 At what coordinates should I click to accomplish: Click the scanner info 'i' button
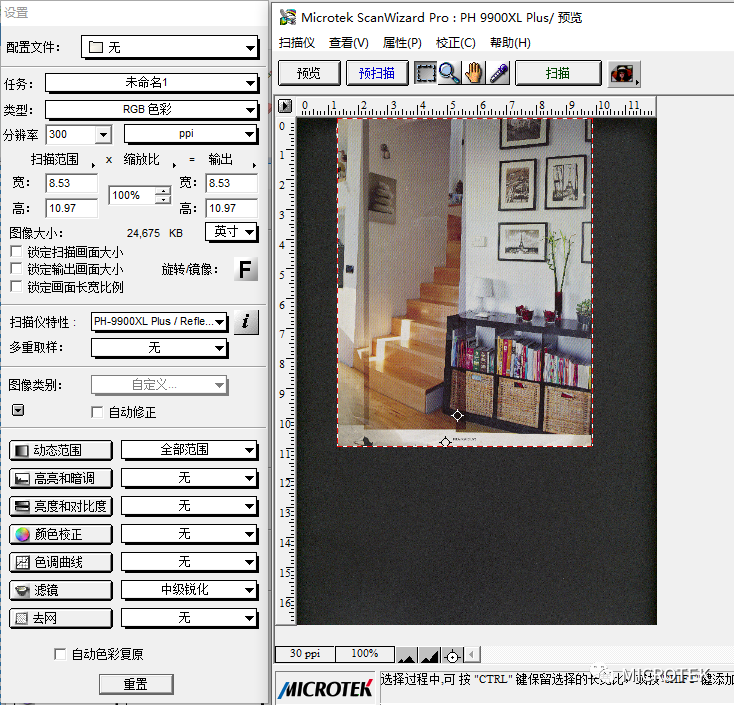pos(246,321)
